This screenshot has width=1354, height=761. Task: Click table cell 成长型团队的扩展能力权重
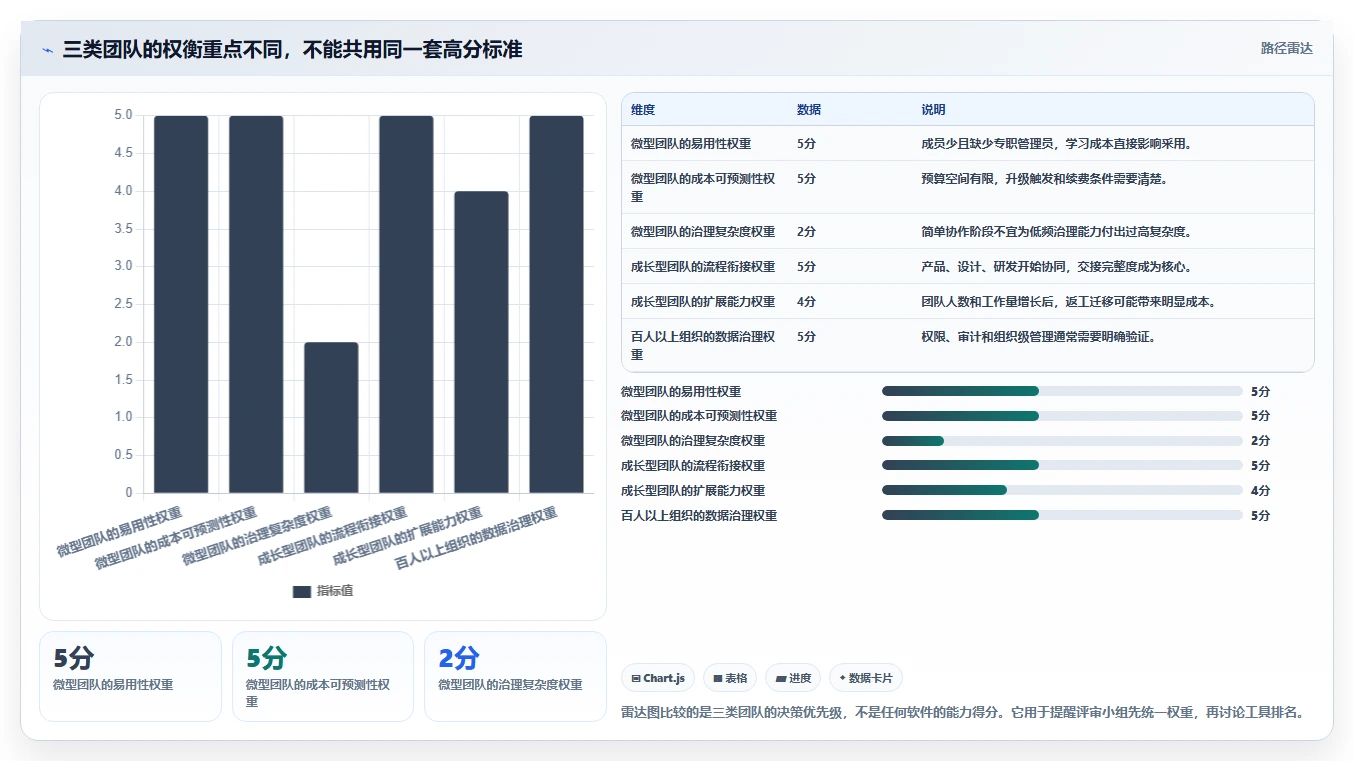tap(703, 302)
